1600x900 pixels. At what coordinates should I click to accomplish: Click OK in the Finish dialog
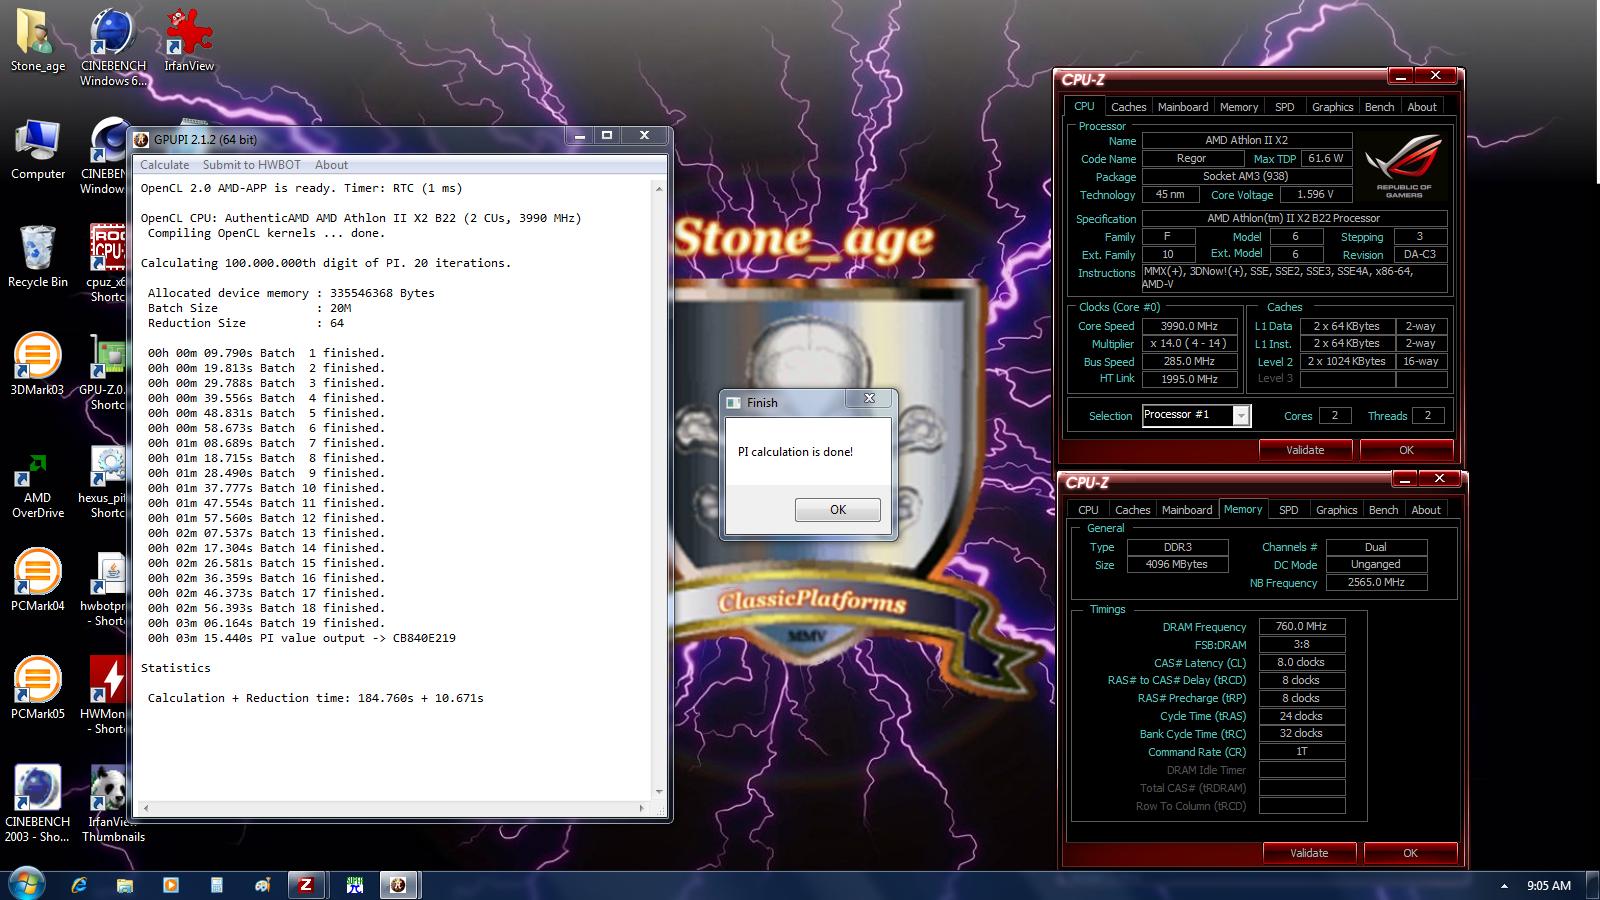[838, 510]
